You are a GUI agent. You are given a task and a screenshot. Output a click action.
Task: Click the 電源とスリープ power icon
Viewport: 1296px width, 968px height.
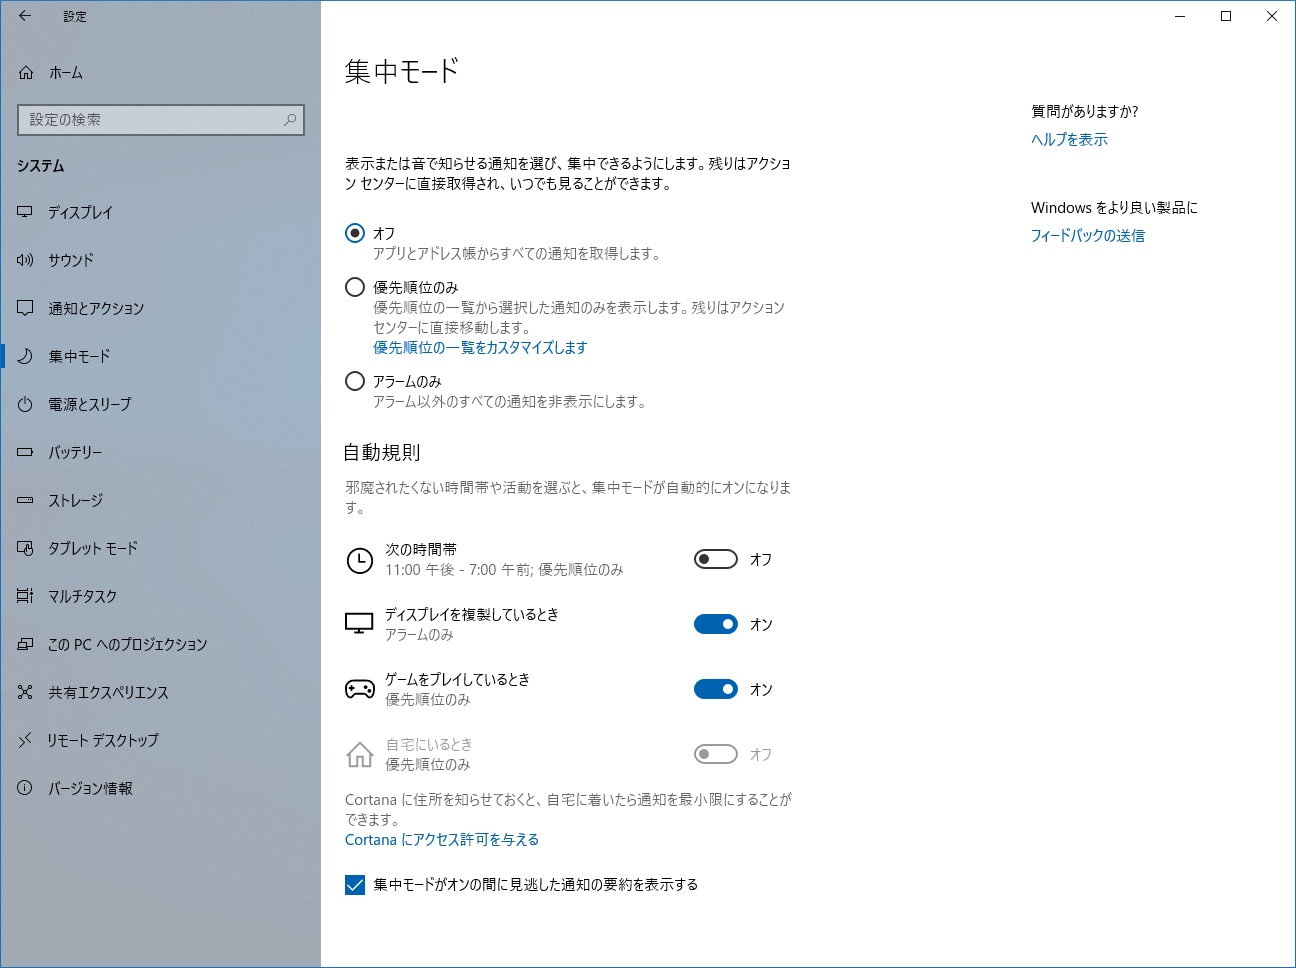25,404
